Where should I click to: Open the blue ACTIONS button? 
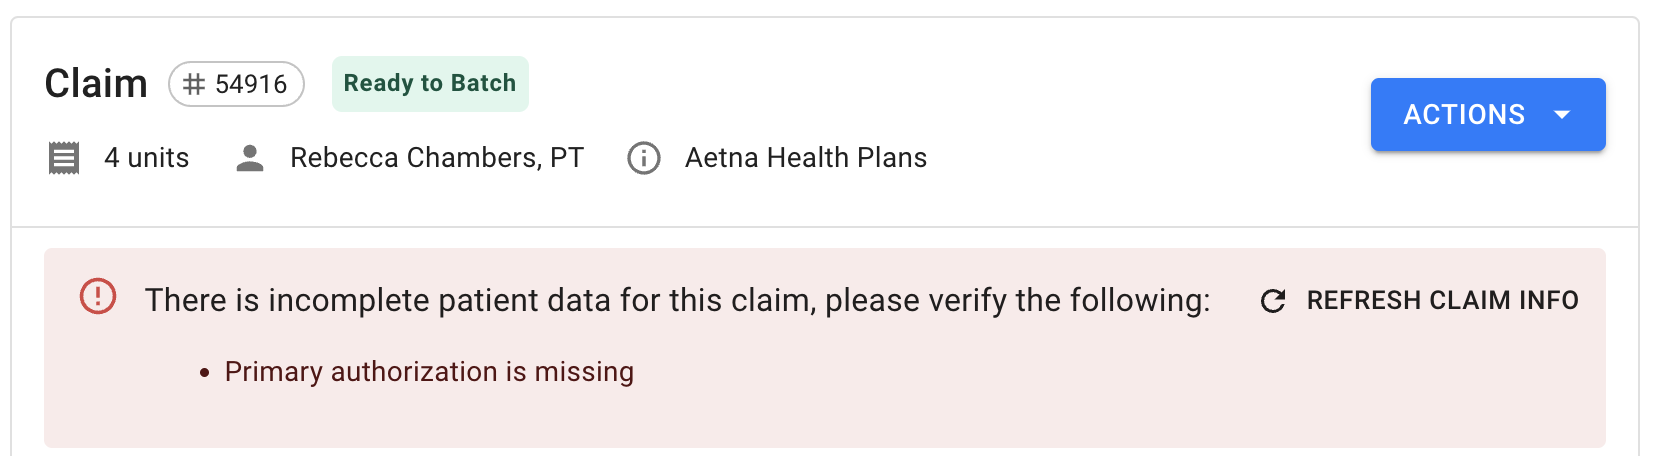click(x=1488, y=115)
